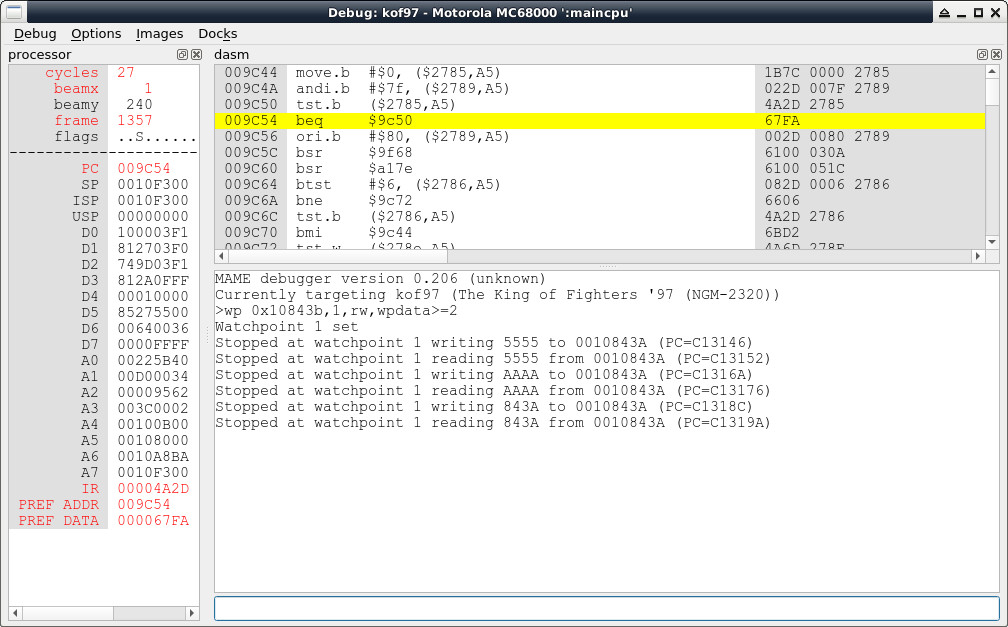Click the D3 register value 812A0FFF
This screenshot has height=627, width=1008.
coord(153,280)
